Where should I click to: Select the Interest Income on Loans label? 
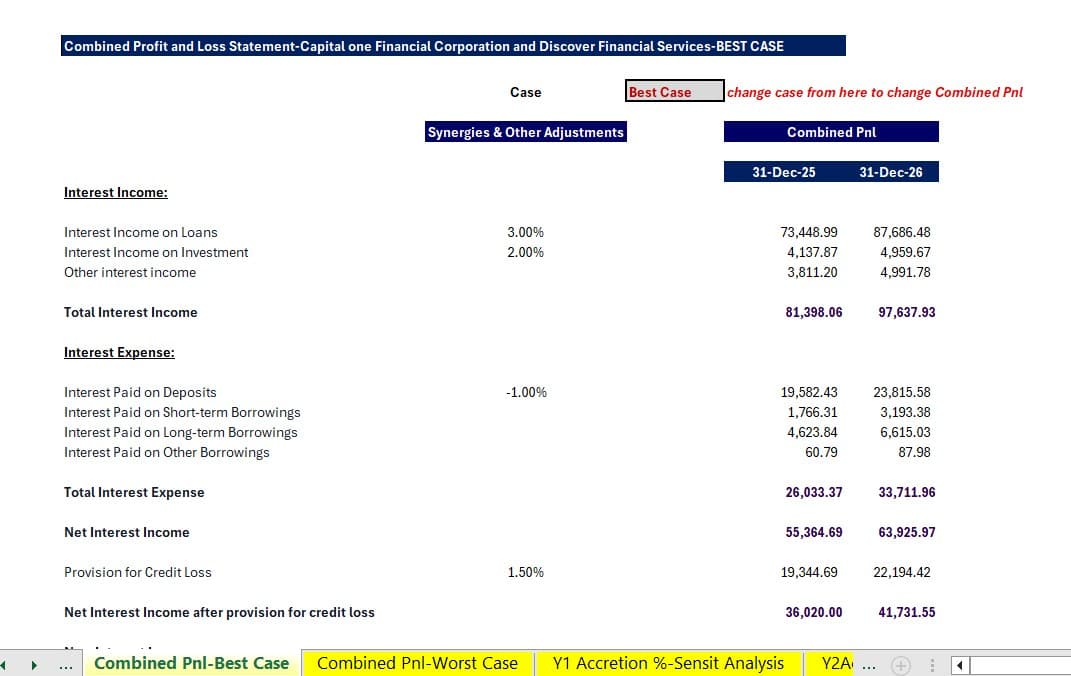point(141,232)
